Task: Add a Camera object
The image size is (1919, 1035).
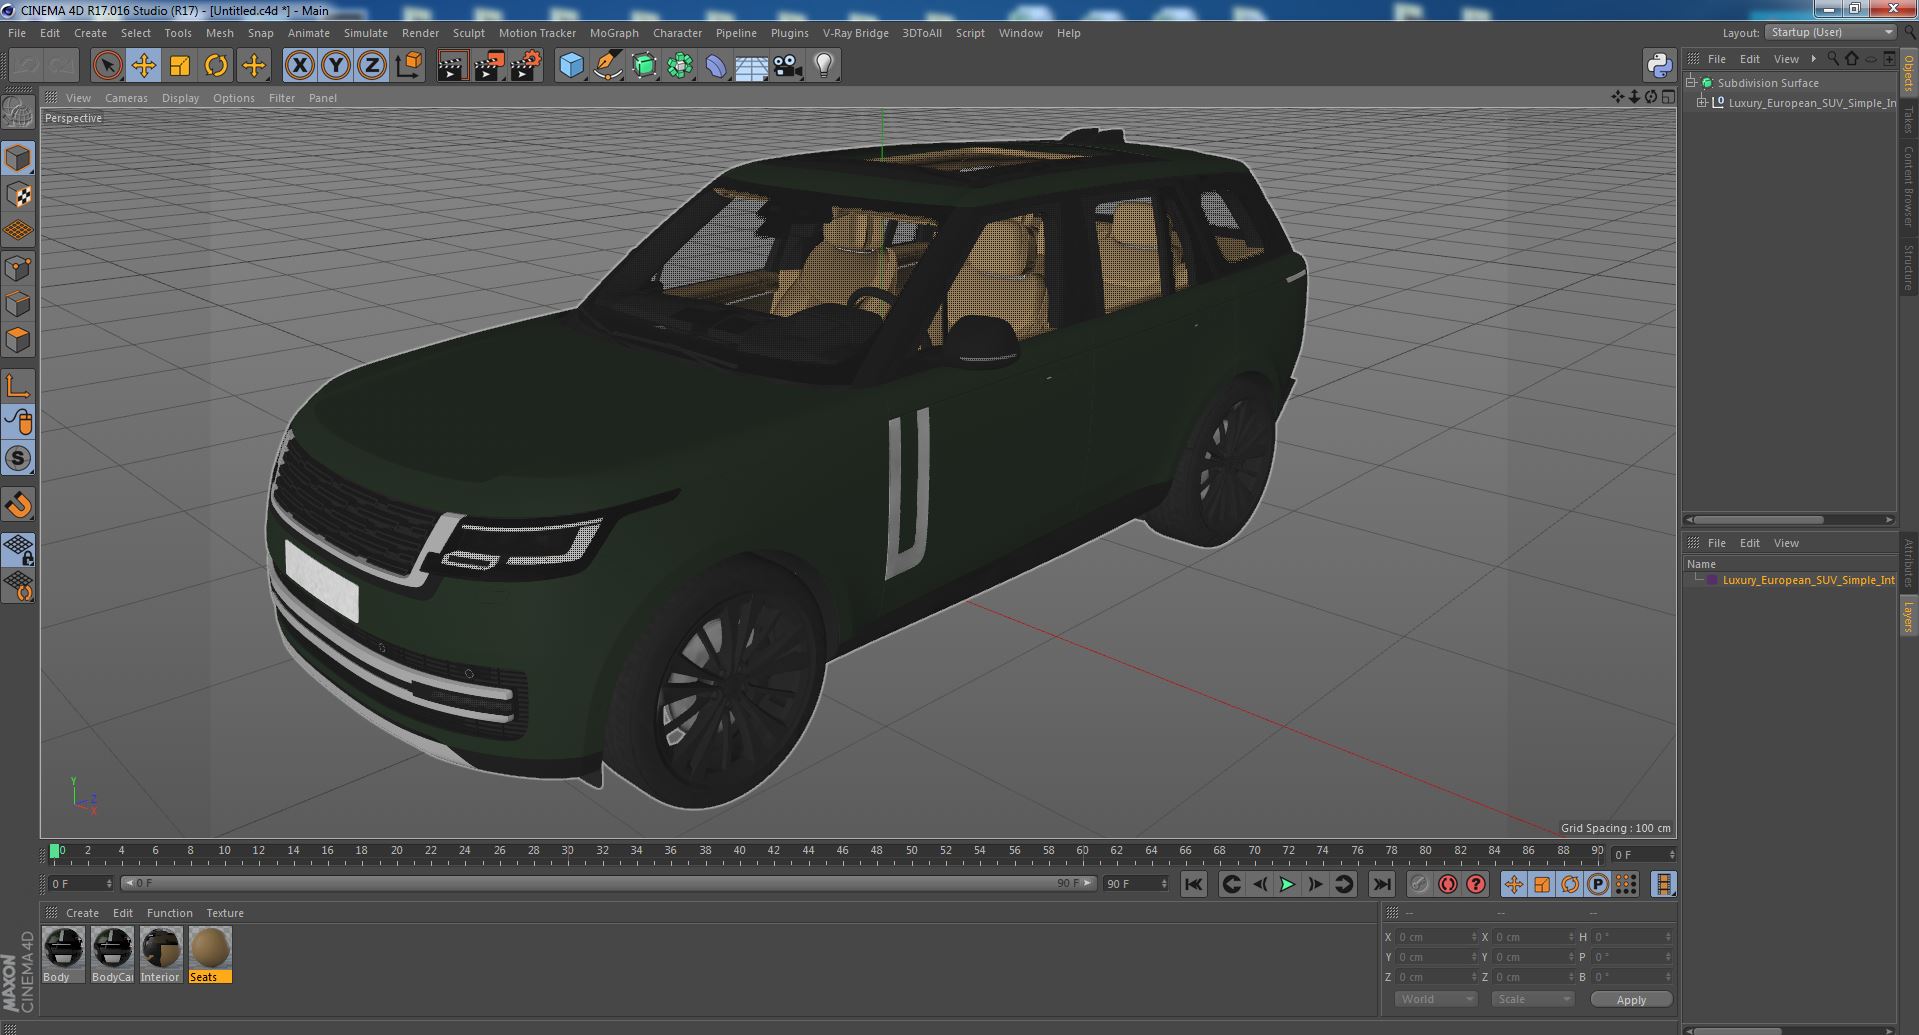Action: (787, 66)
